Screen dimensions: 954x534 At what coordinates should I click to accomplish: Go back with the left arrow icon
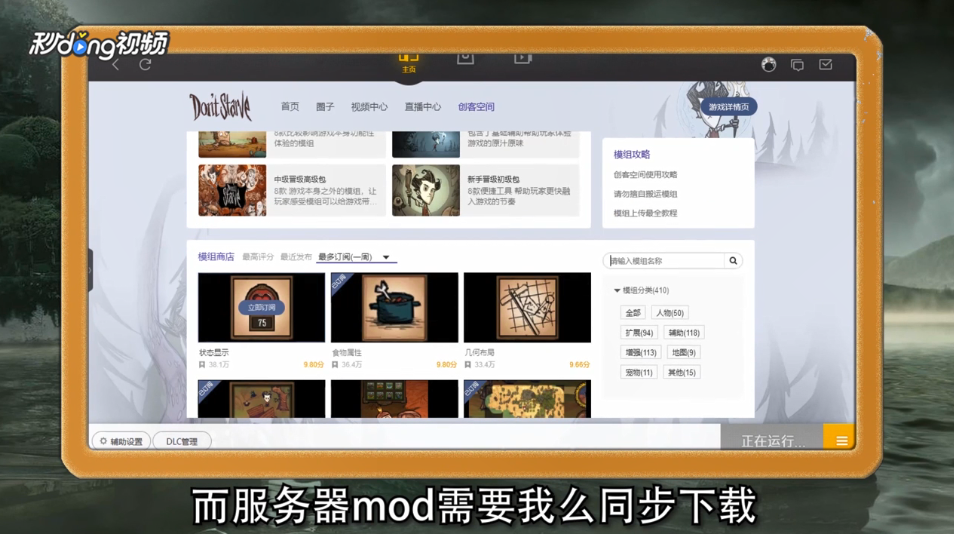tap(116, 64)
